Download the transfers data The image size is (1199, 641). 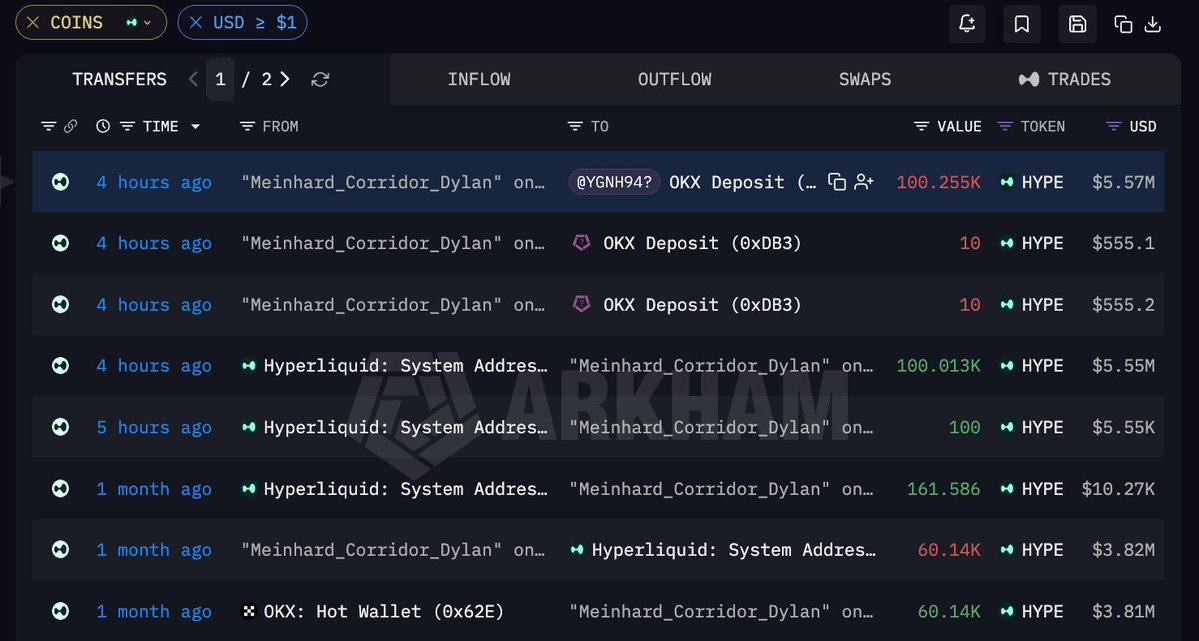click(x=1152, y=24)
